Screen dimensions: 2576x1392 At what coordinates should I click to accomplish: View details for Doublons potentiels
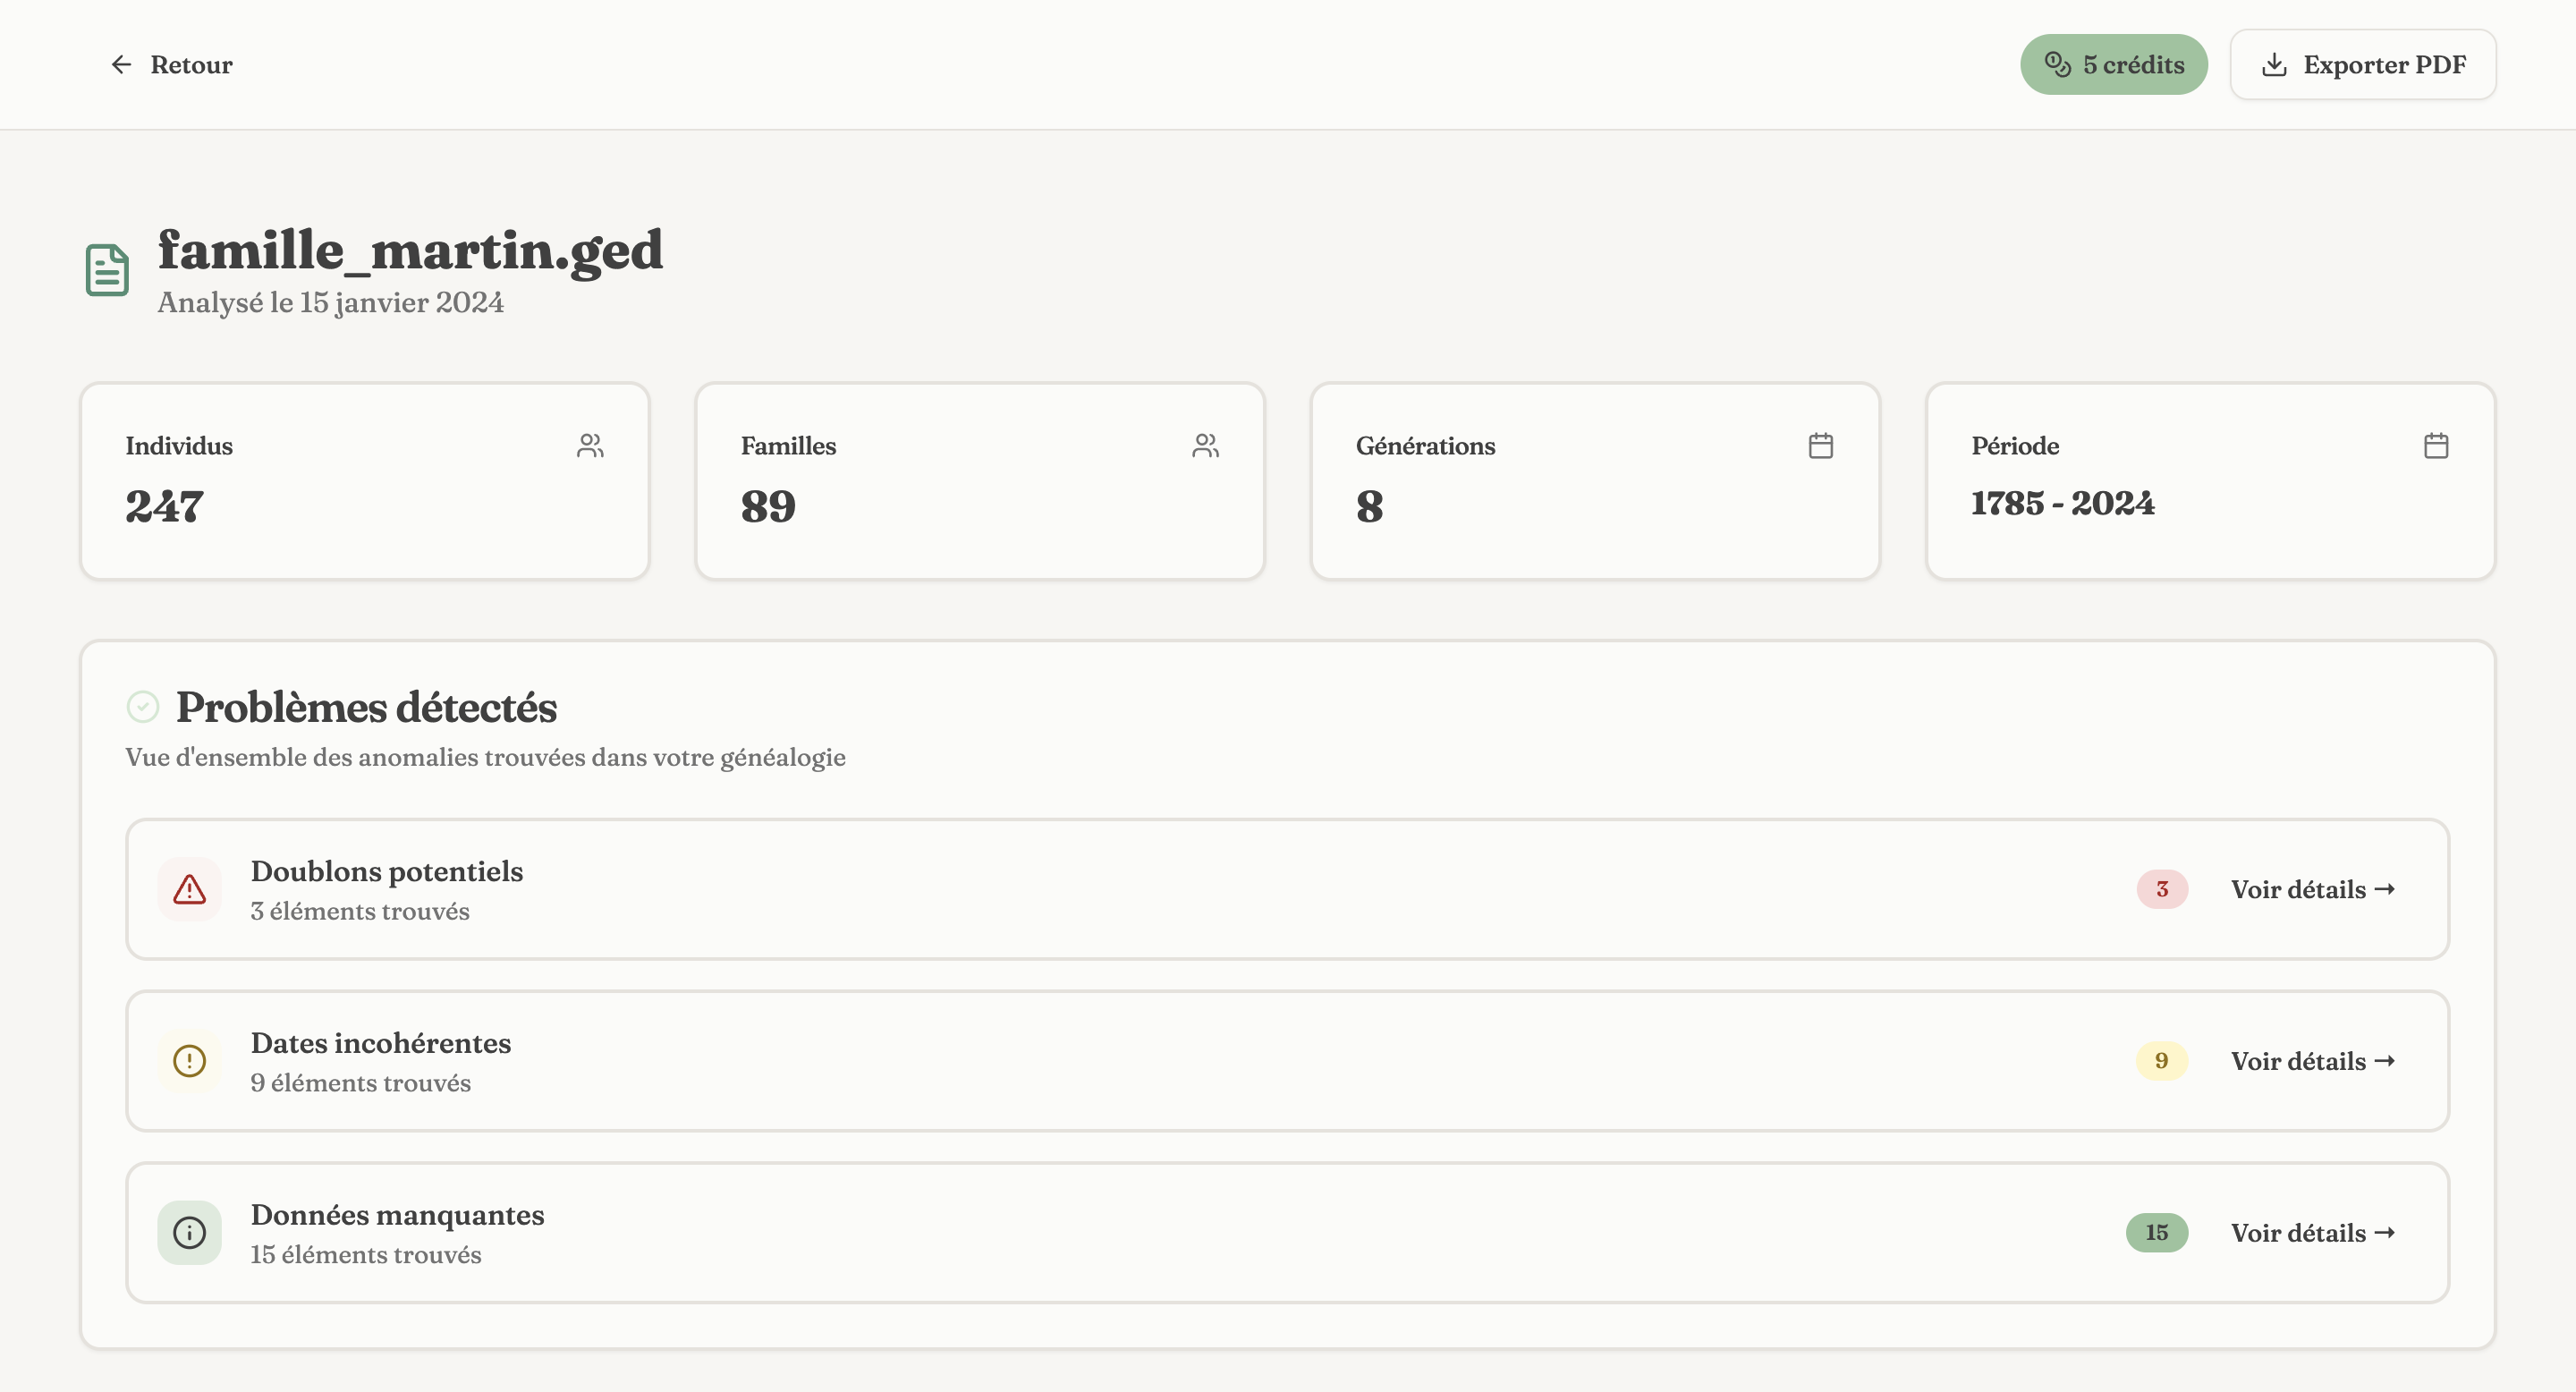pyautogui.click(x=2313, y=890)
